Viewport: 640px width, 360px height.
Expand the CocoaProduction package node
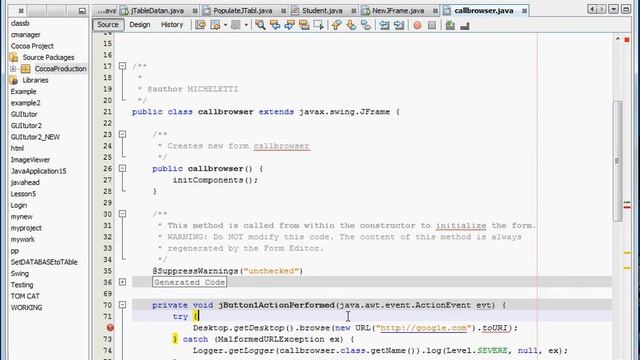[13, 69]
